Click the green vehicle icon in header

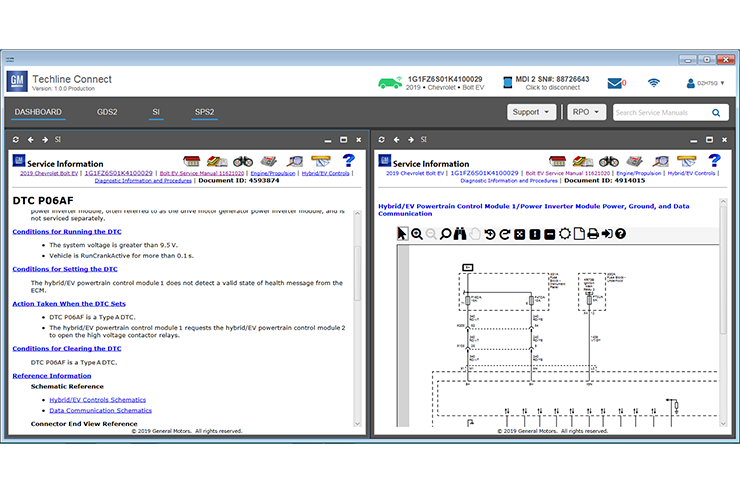tap(389, 83)
